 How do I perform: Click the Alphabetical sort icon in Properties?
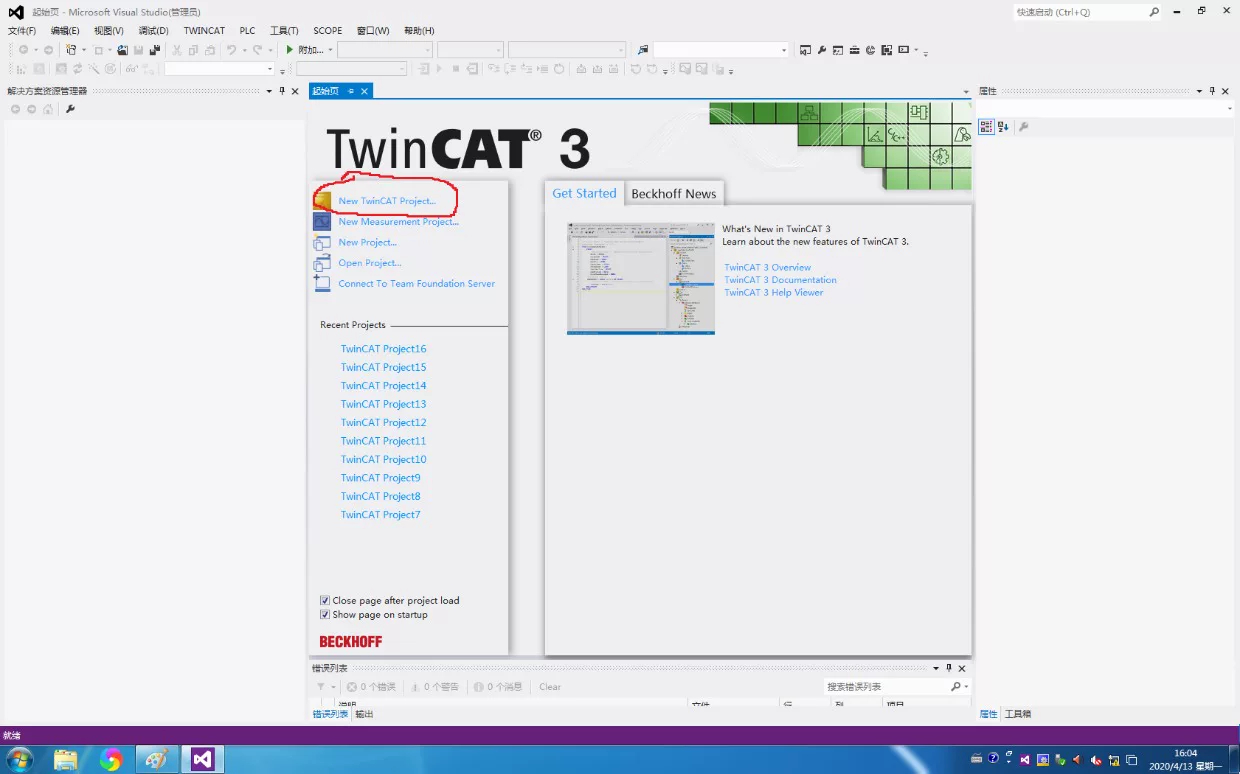(x=1003, y=127)
